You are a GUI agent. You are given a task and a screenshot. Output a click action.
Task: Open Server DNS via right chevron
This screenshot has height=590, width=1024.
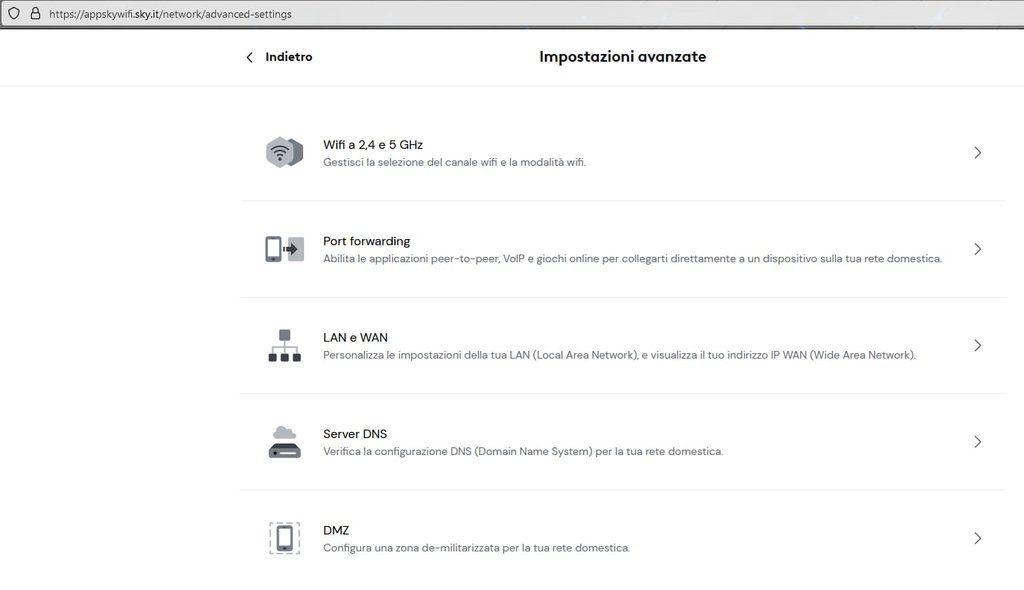click(x=977, y=442)
